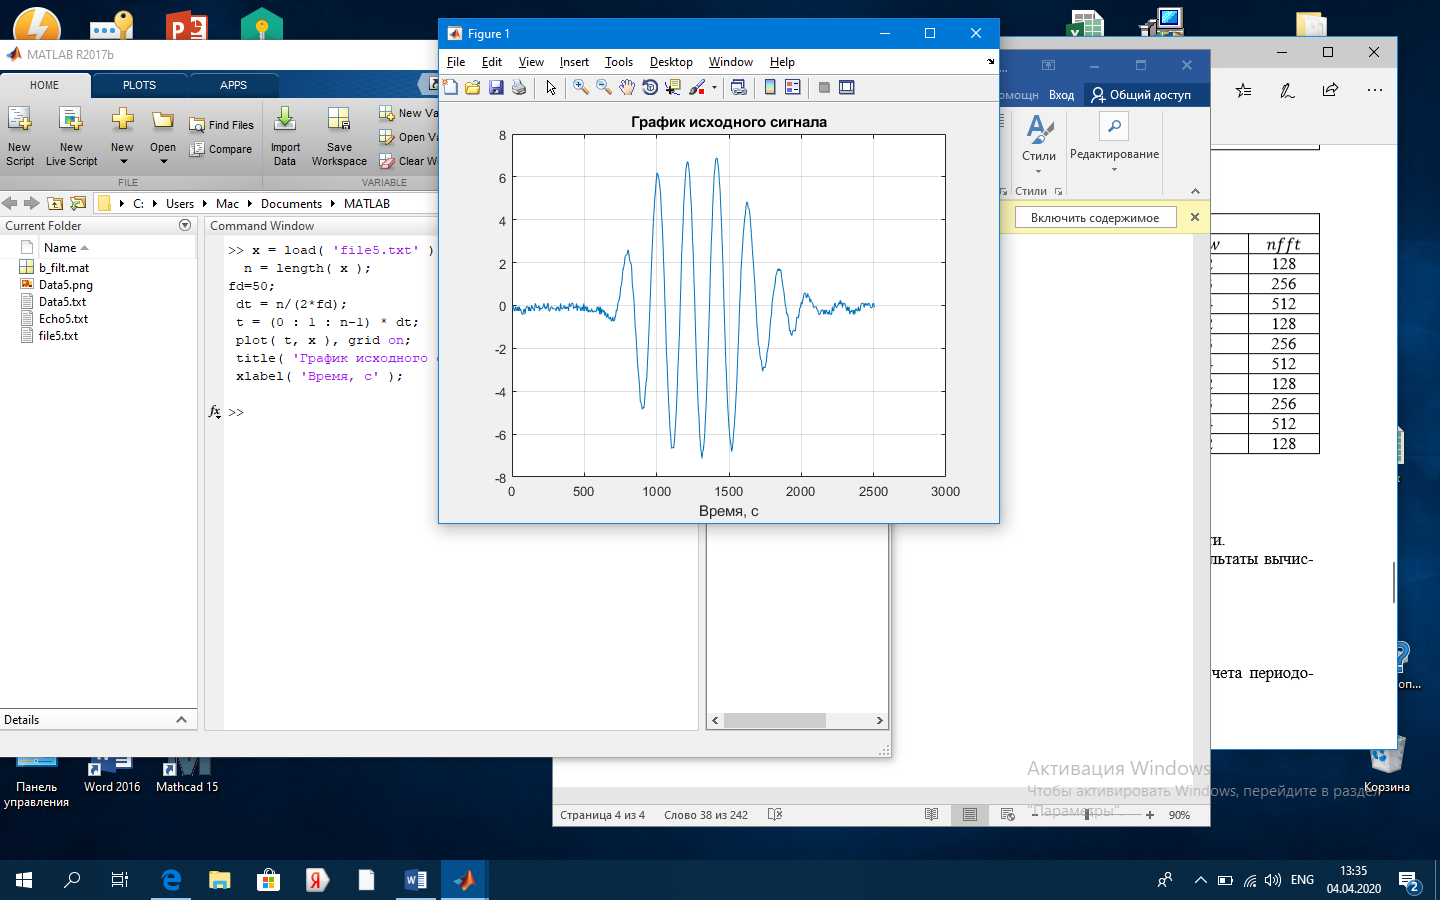Click Insert Colorbar icon
Viewport: 1440px width, 900px height.
pyautogui.click(x=770, y=88)
